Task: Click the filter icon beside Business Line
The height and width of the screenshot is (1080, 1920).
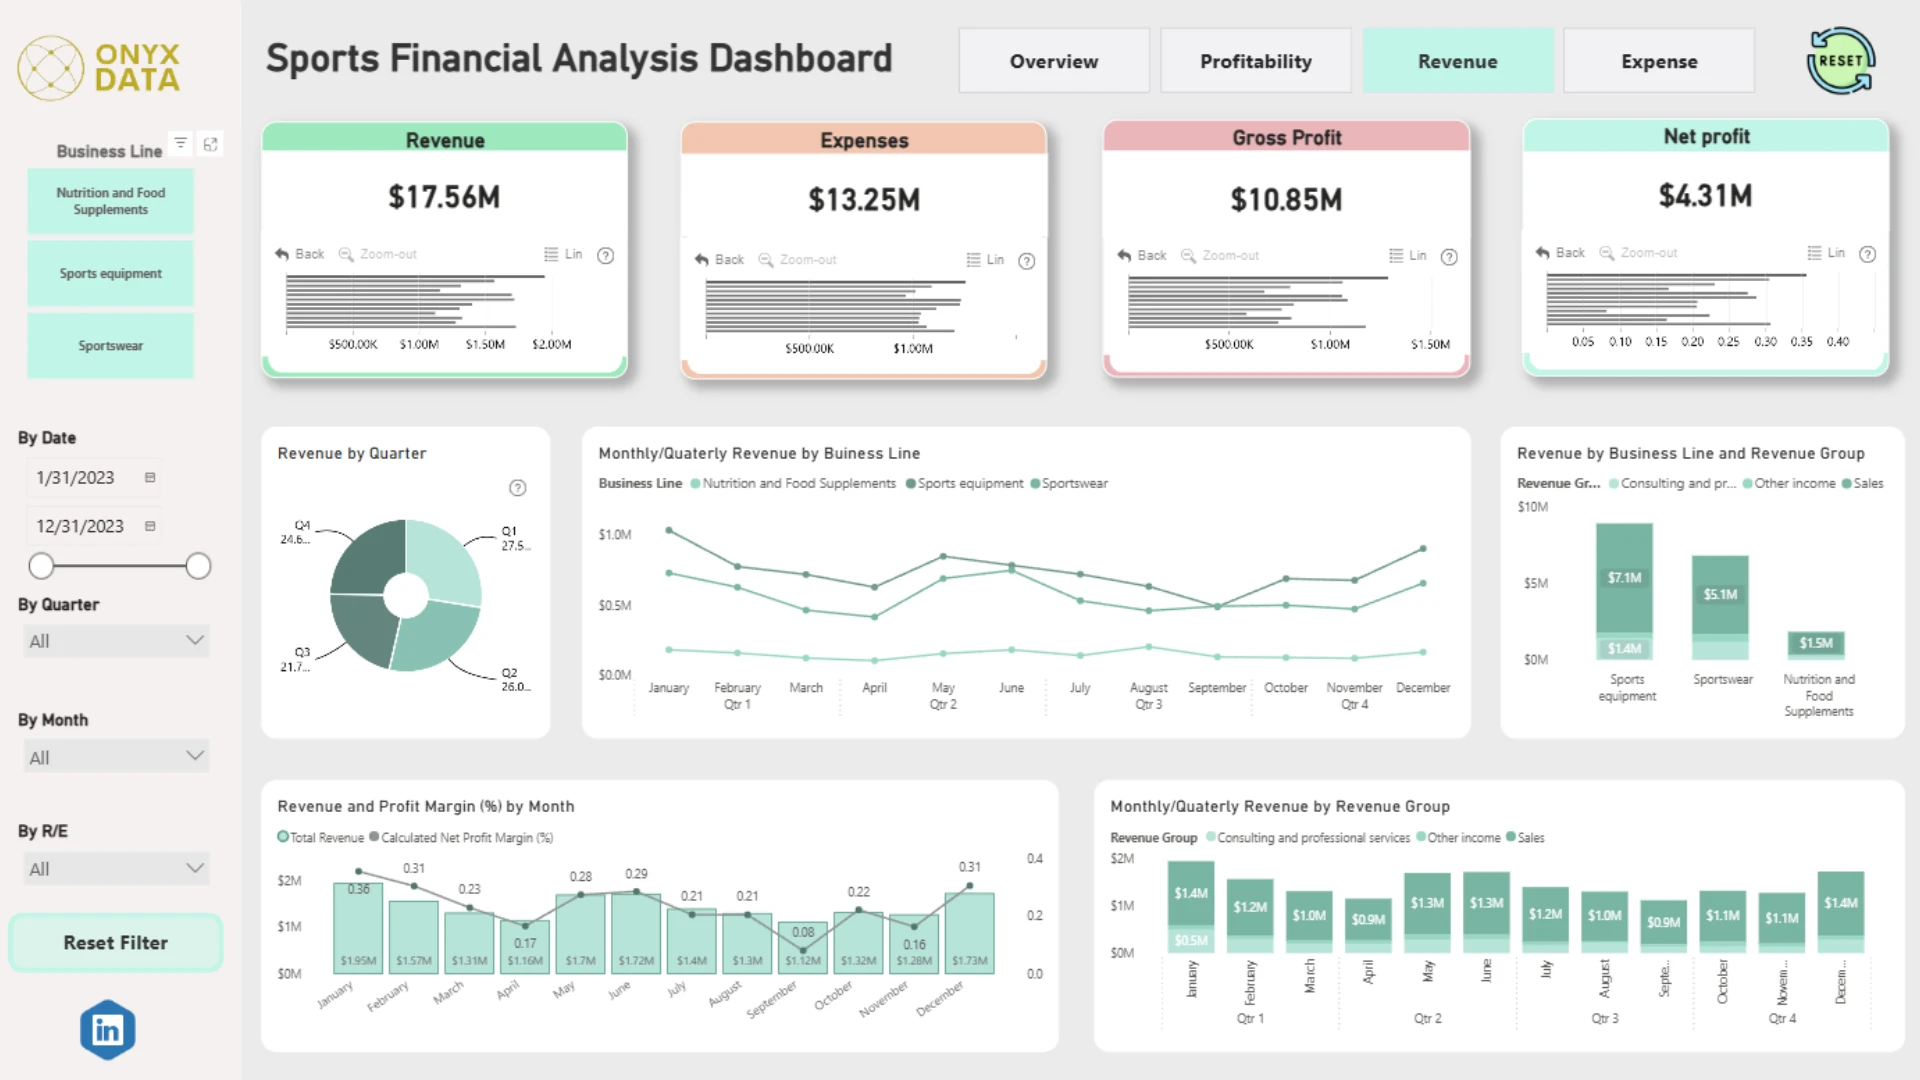Action: pos(180,143)
